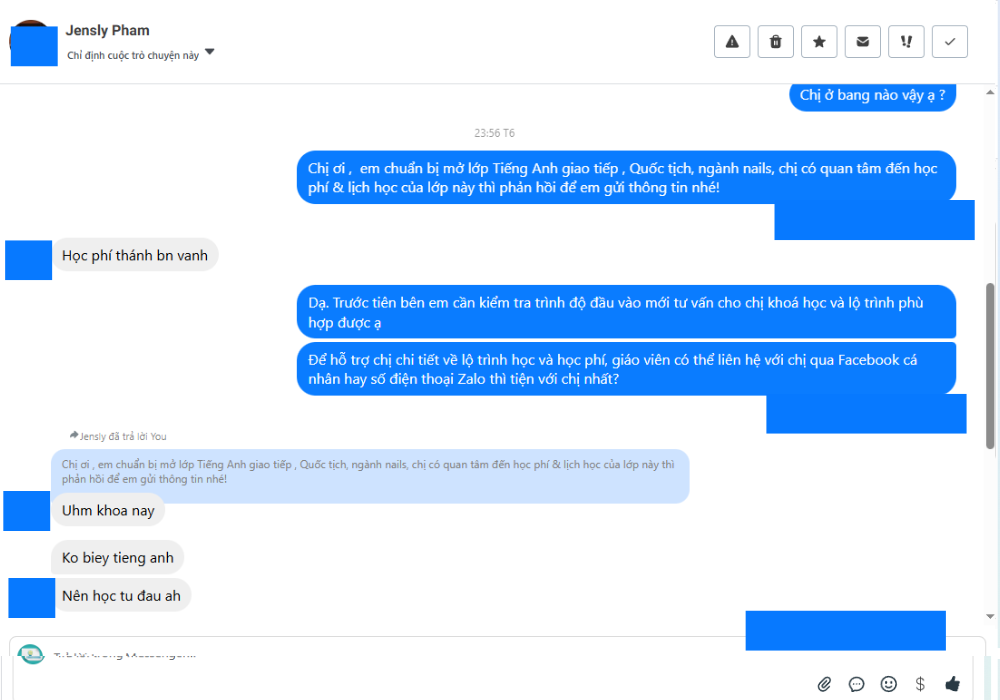Image resolution: width=1000 pixels, height=700 pixels.
Task: Expand the assign conversation dropdown arrow
Action: point(209,52)
